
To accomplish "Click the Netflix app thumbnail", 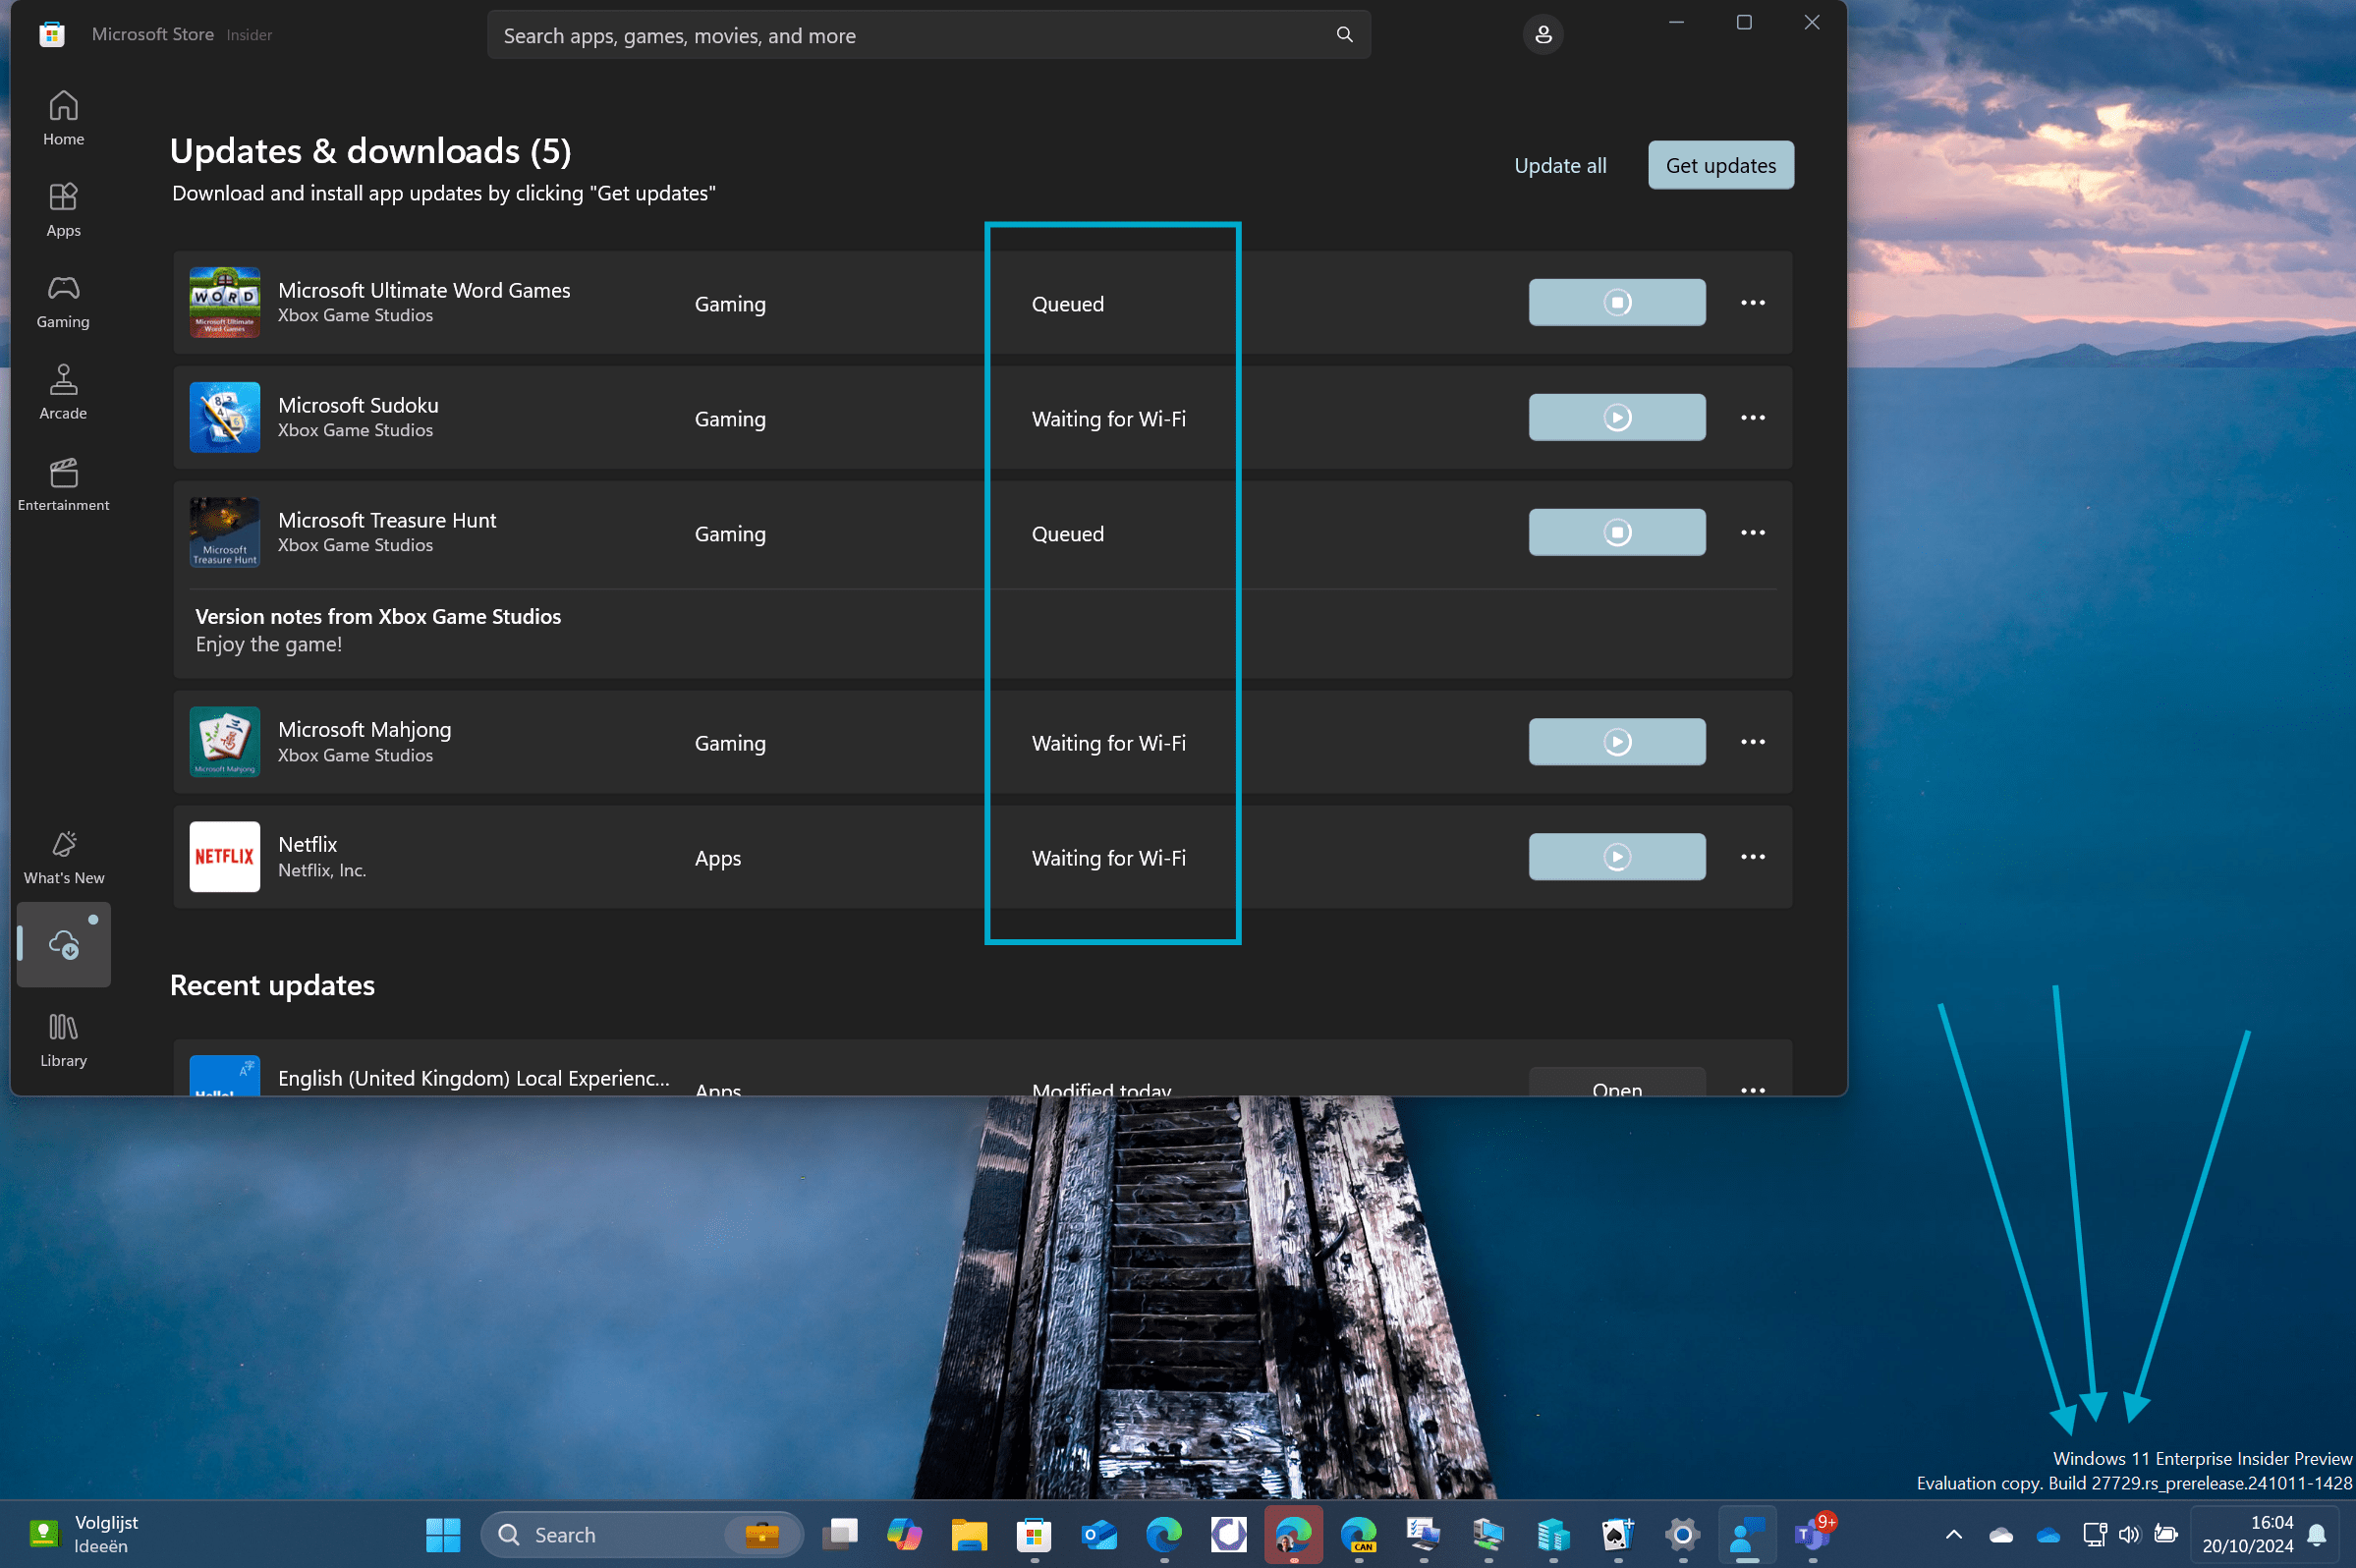I will (224, 856).
